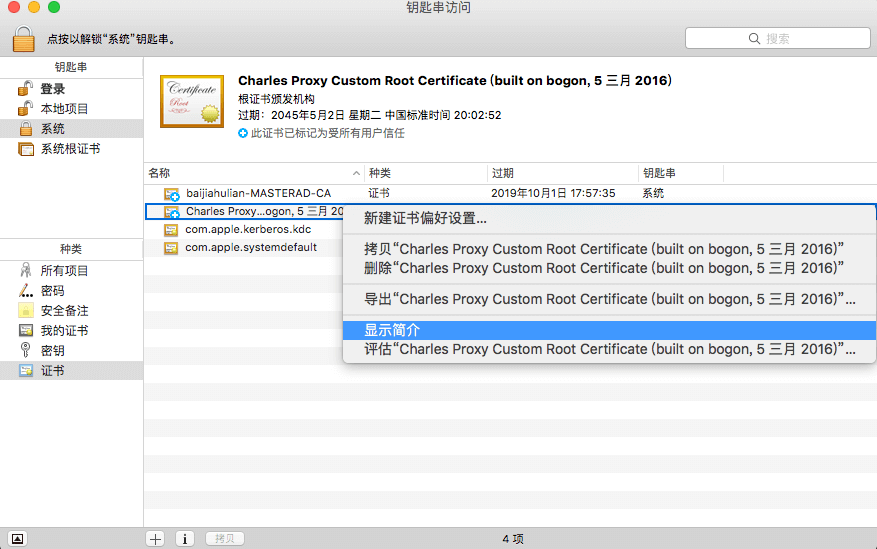Toggle the preview pane button at bottom-left
877x549 pixels.
point(17,539)
